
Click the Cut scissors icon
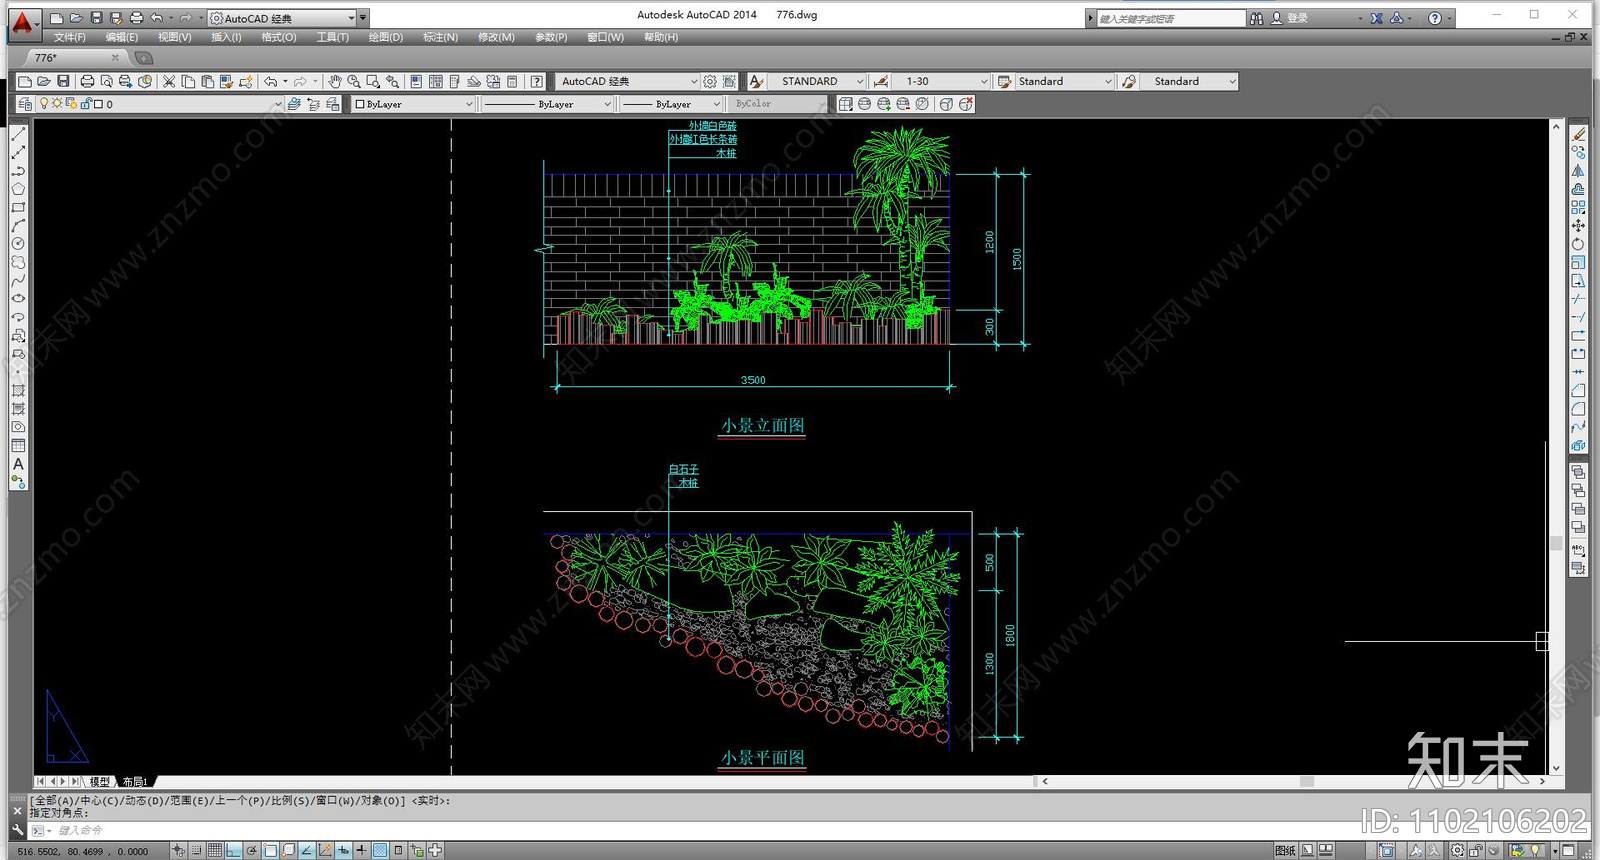tap(169, 82)
